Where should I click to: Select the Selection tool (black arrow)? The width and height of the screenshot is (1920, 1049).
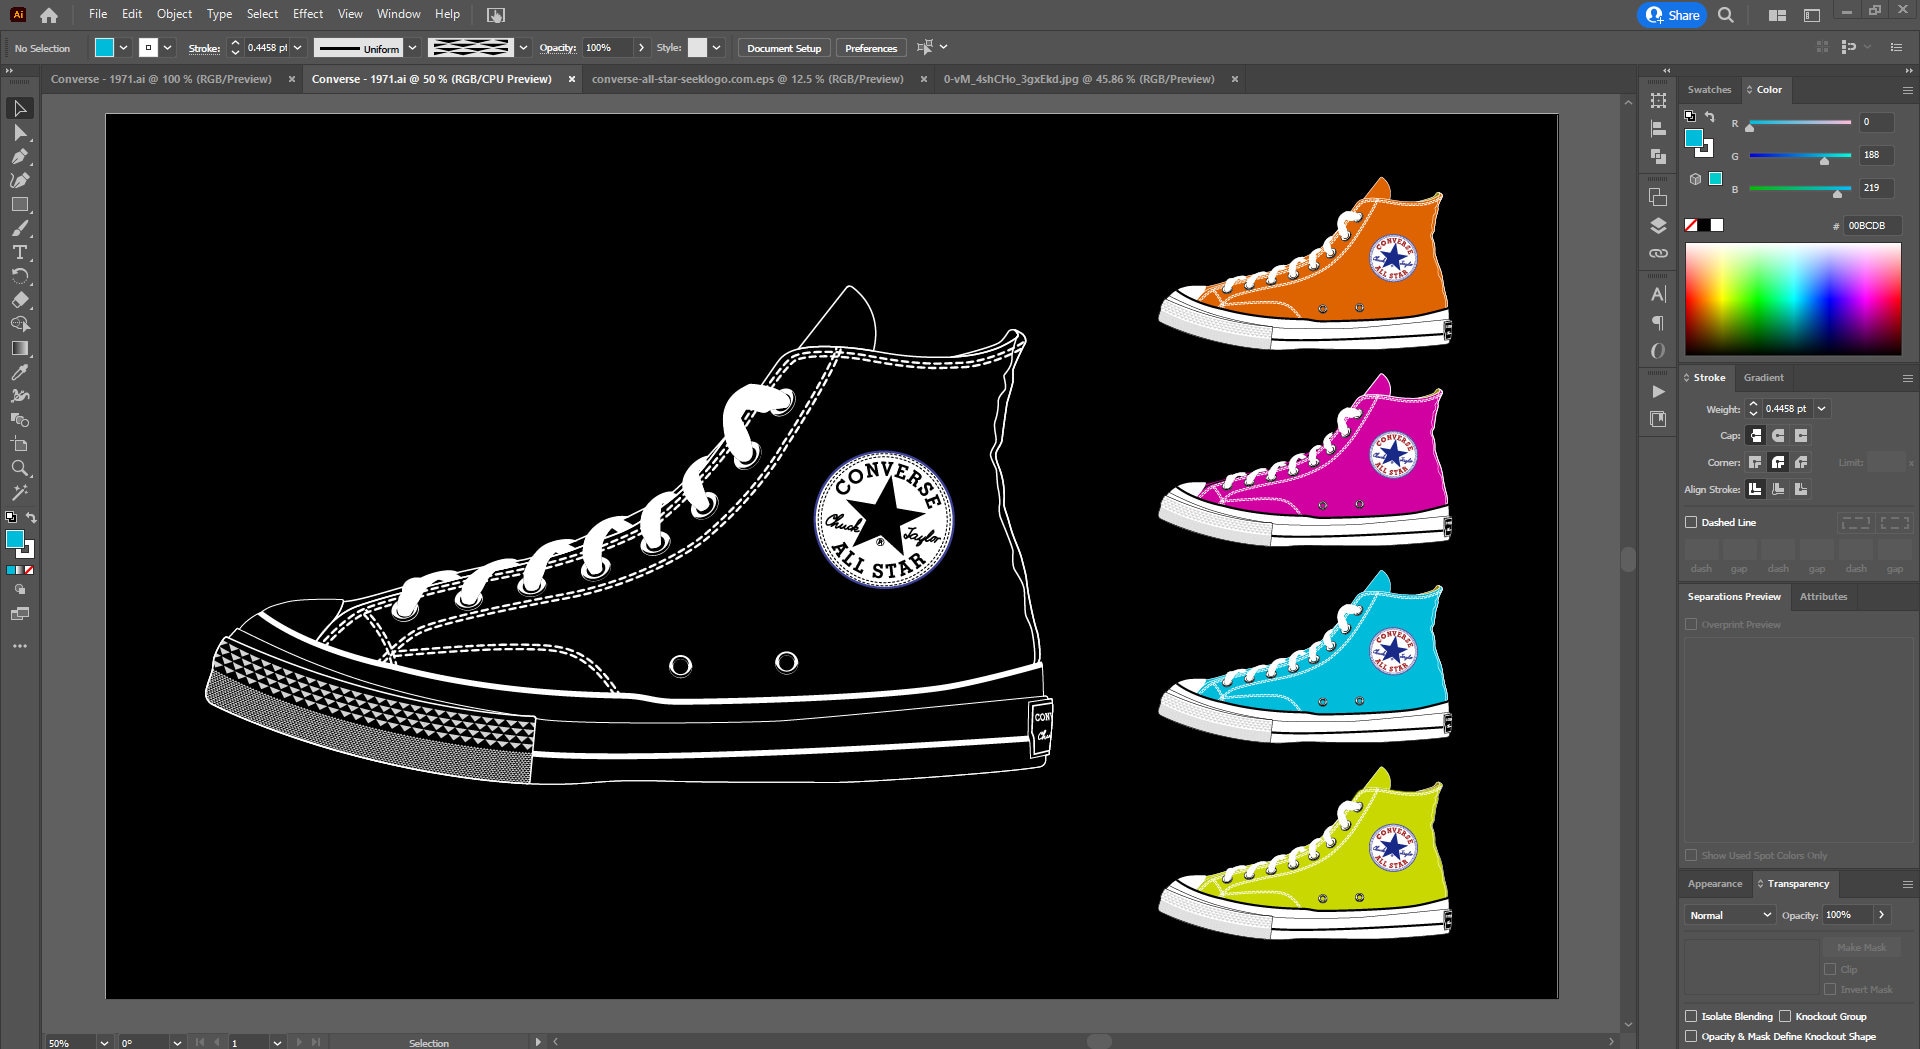[20, 108]
